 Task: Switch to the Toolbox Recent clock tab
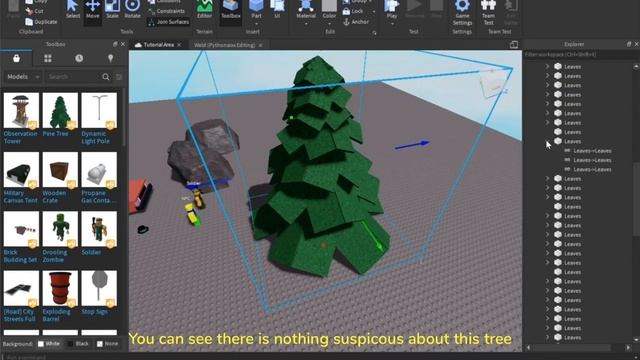[79, 58]
